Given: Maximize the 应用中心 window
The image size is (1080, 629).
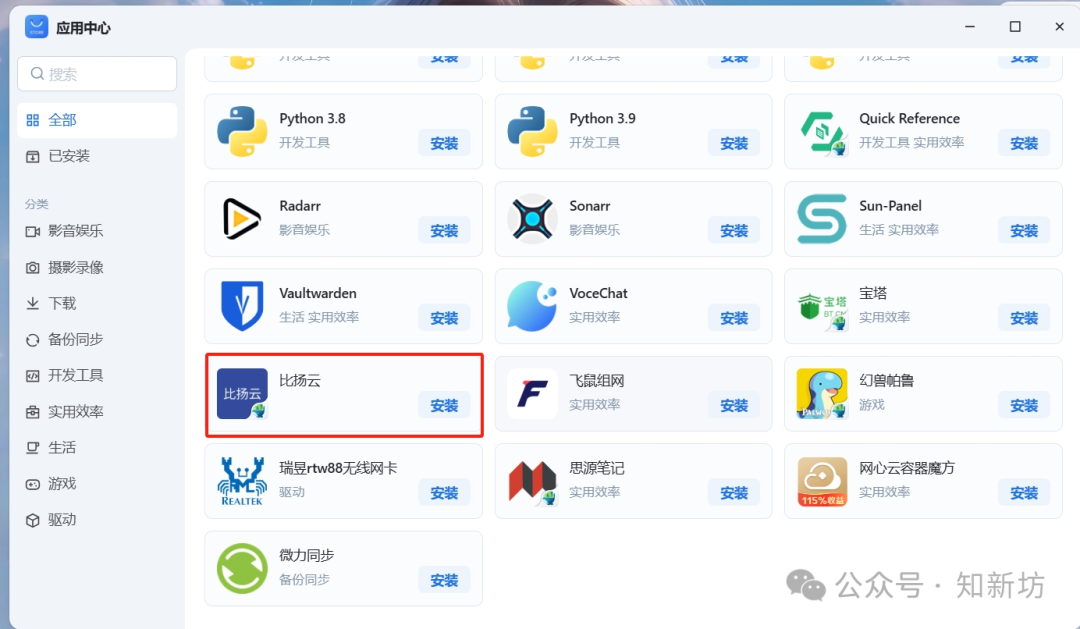Looking at the screenshot, I should click(1015, 27).
